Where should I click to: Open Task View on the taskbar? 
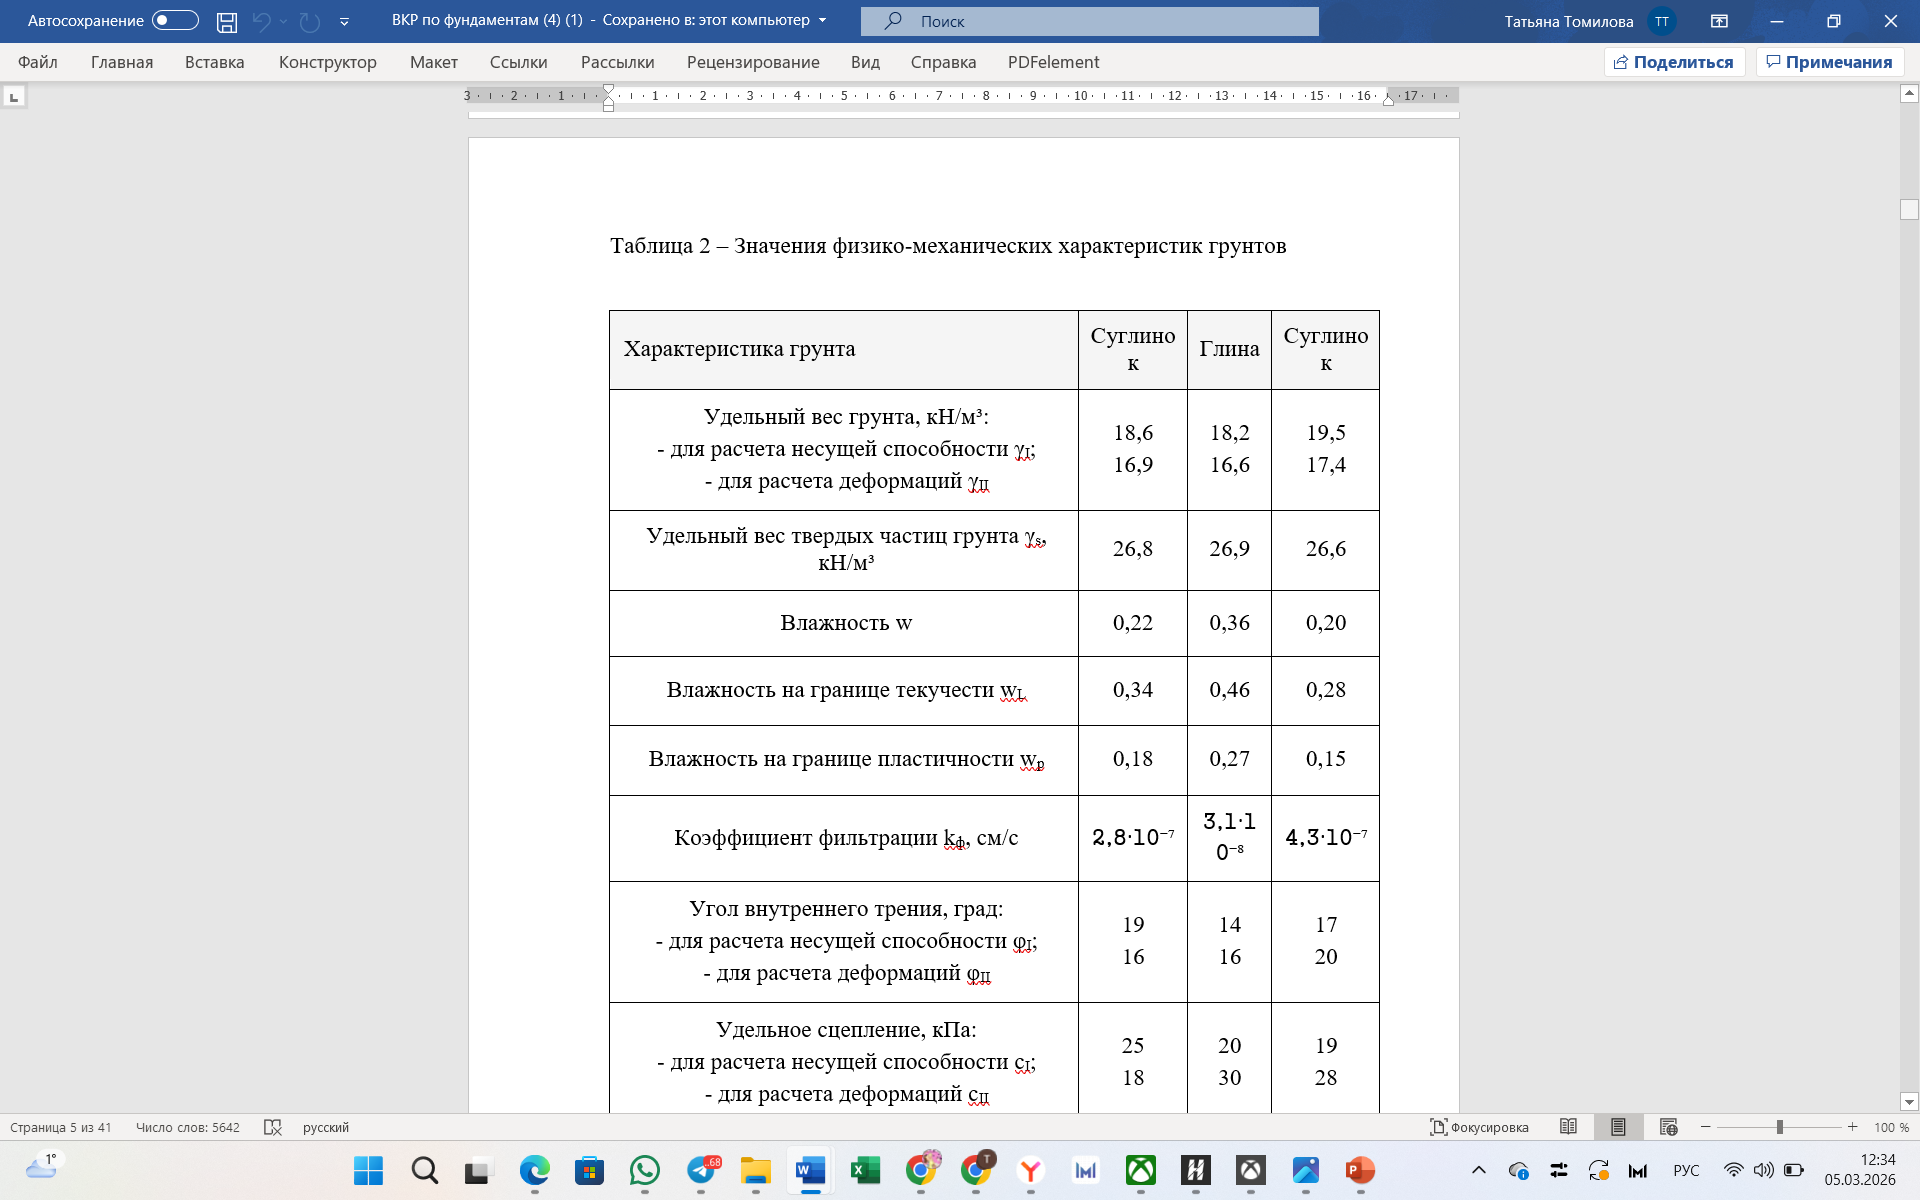click(479, 1170)
